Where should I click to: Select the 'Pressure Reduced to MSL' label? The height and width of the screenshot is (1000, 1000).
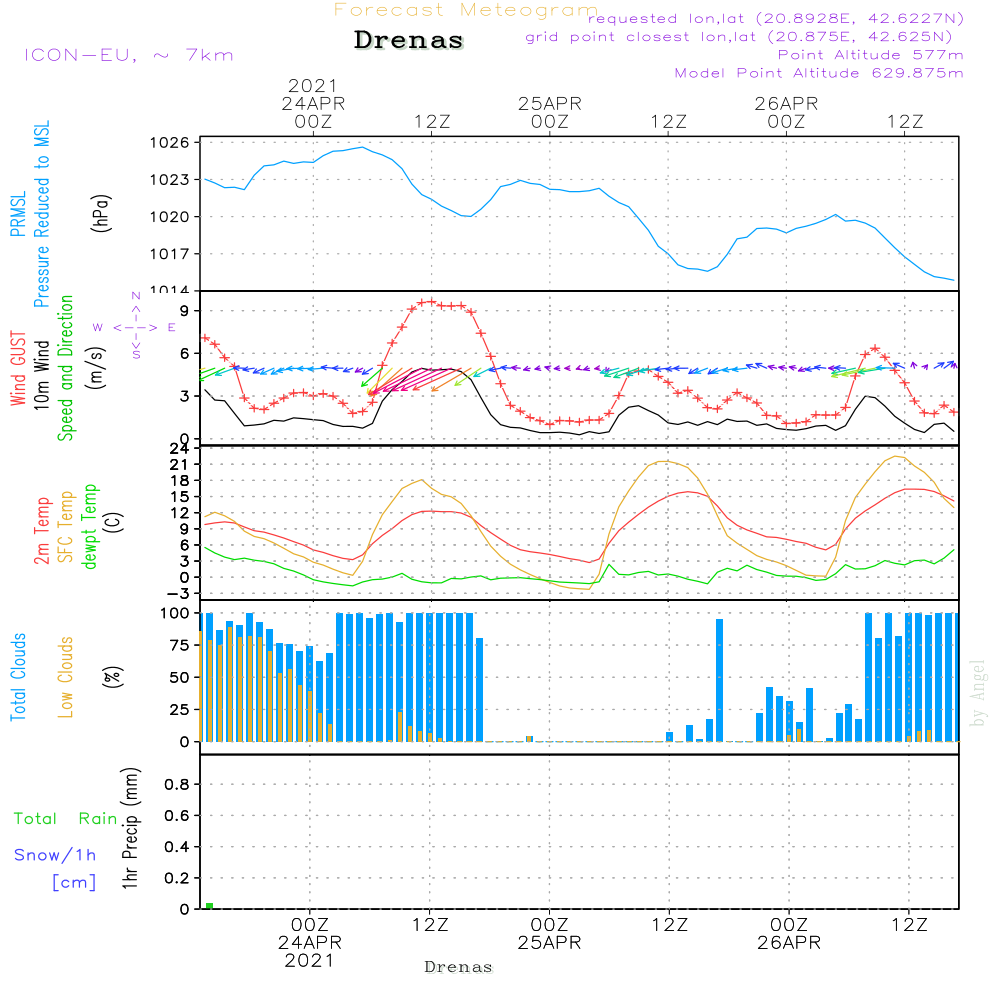click(41, 214)
